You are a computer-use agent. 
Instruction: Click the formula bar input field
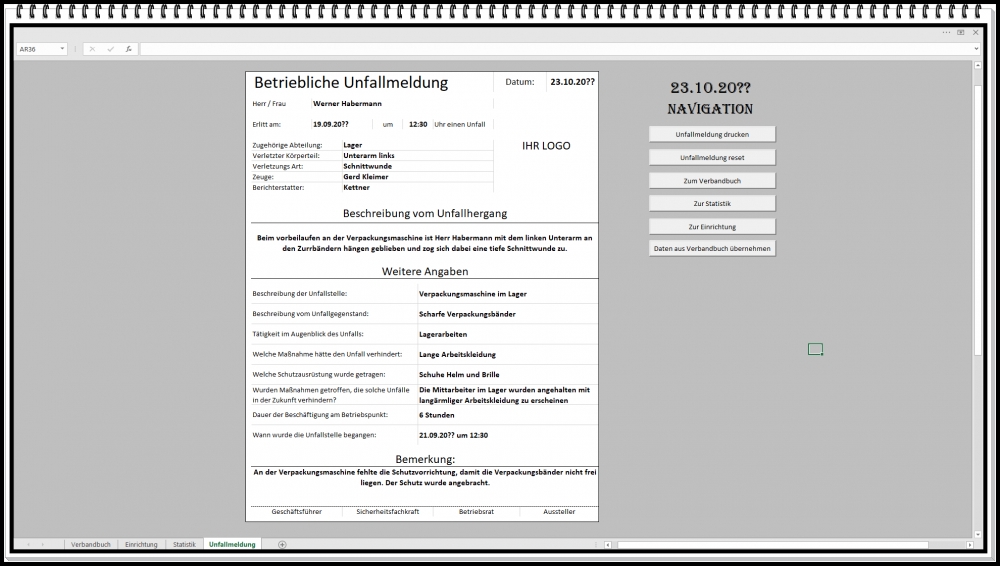[x=550, y=49]
